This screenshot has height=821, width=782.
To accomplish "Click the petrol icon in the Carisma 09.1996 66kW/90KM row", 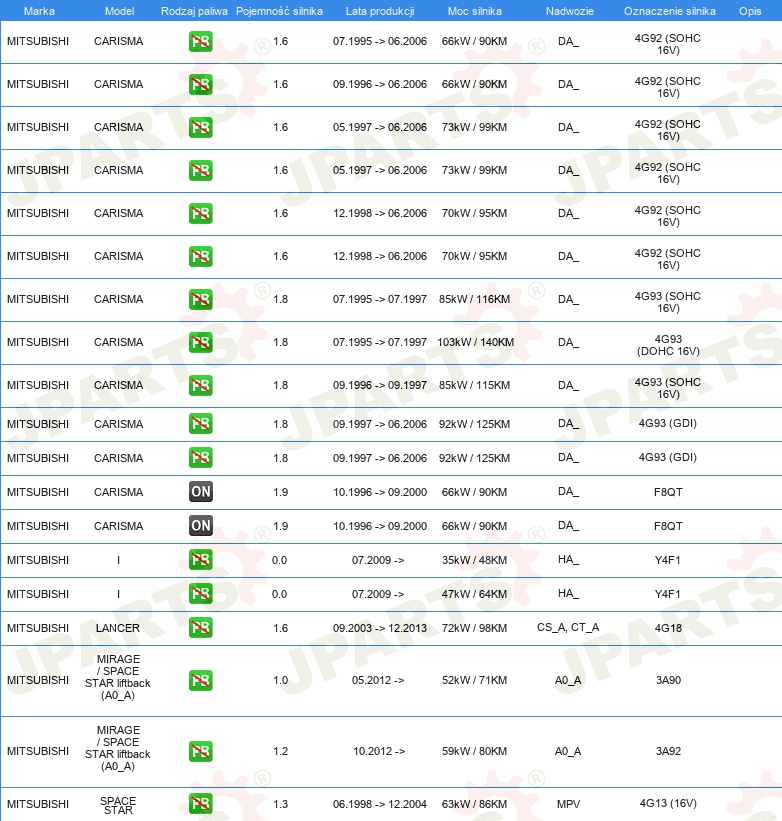I will [x=200, y=84].
